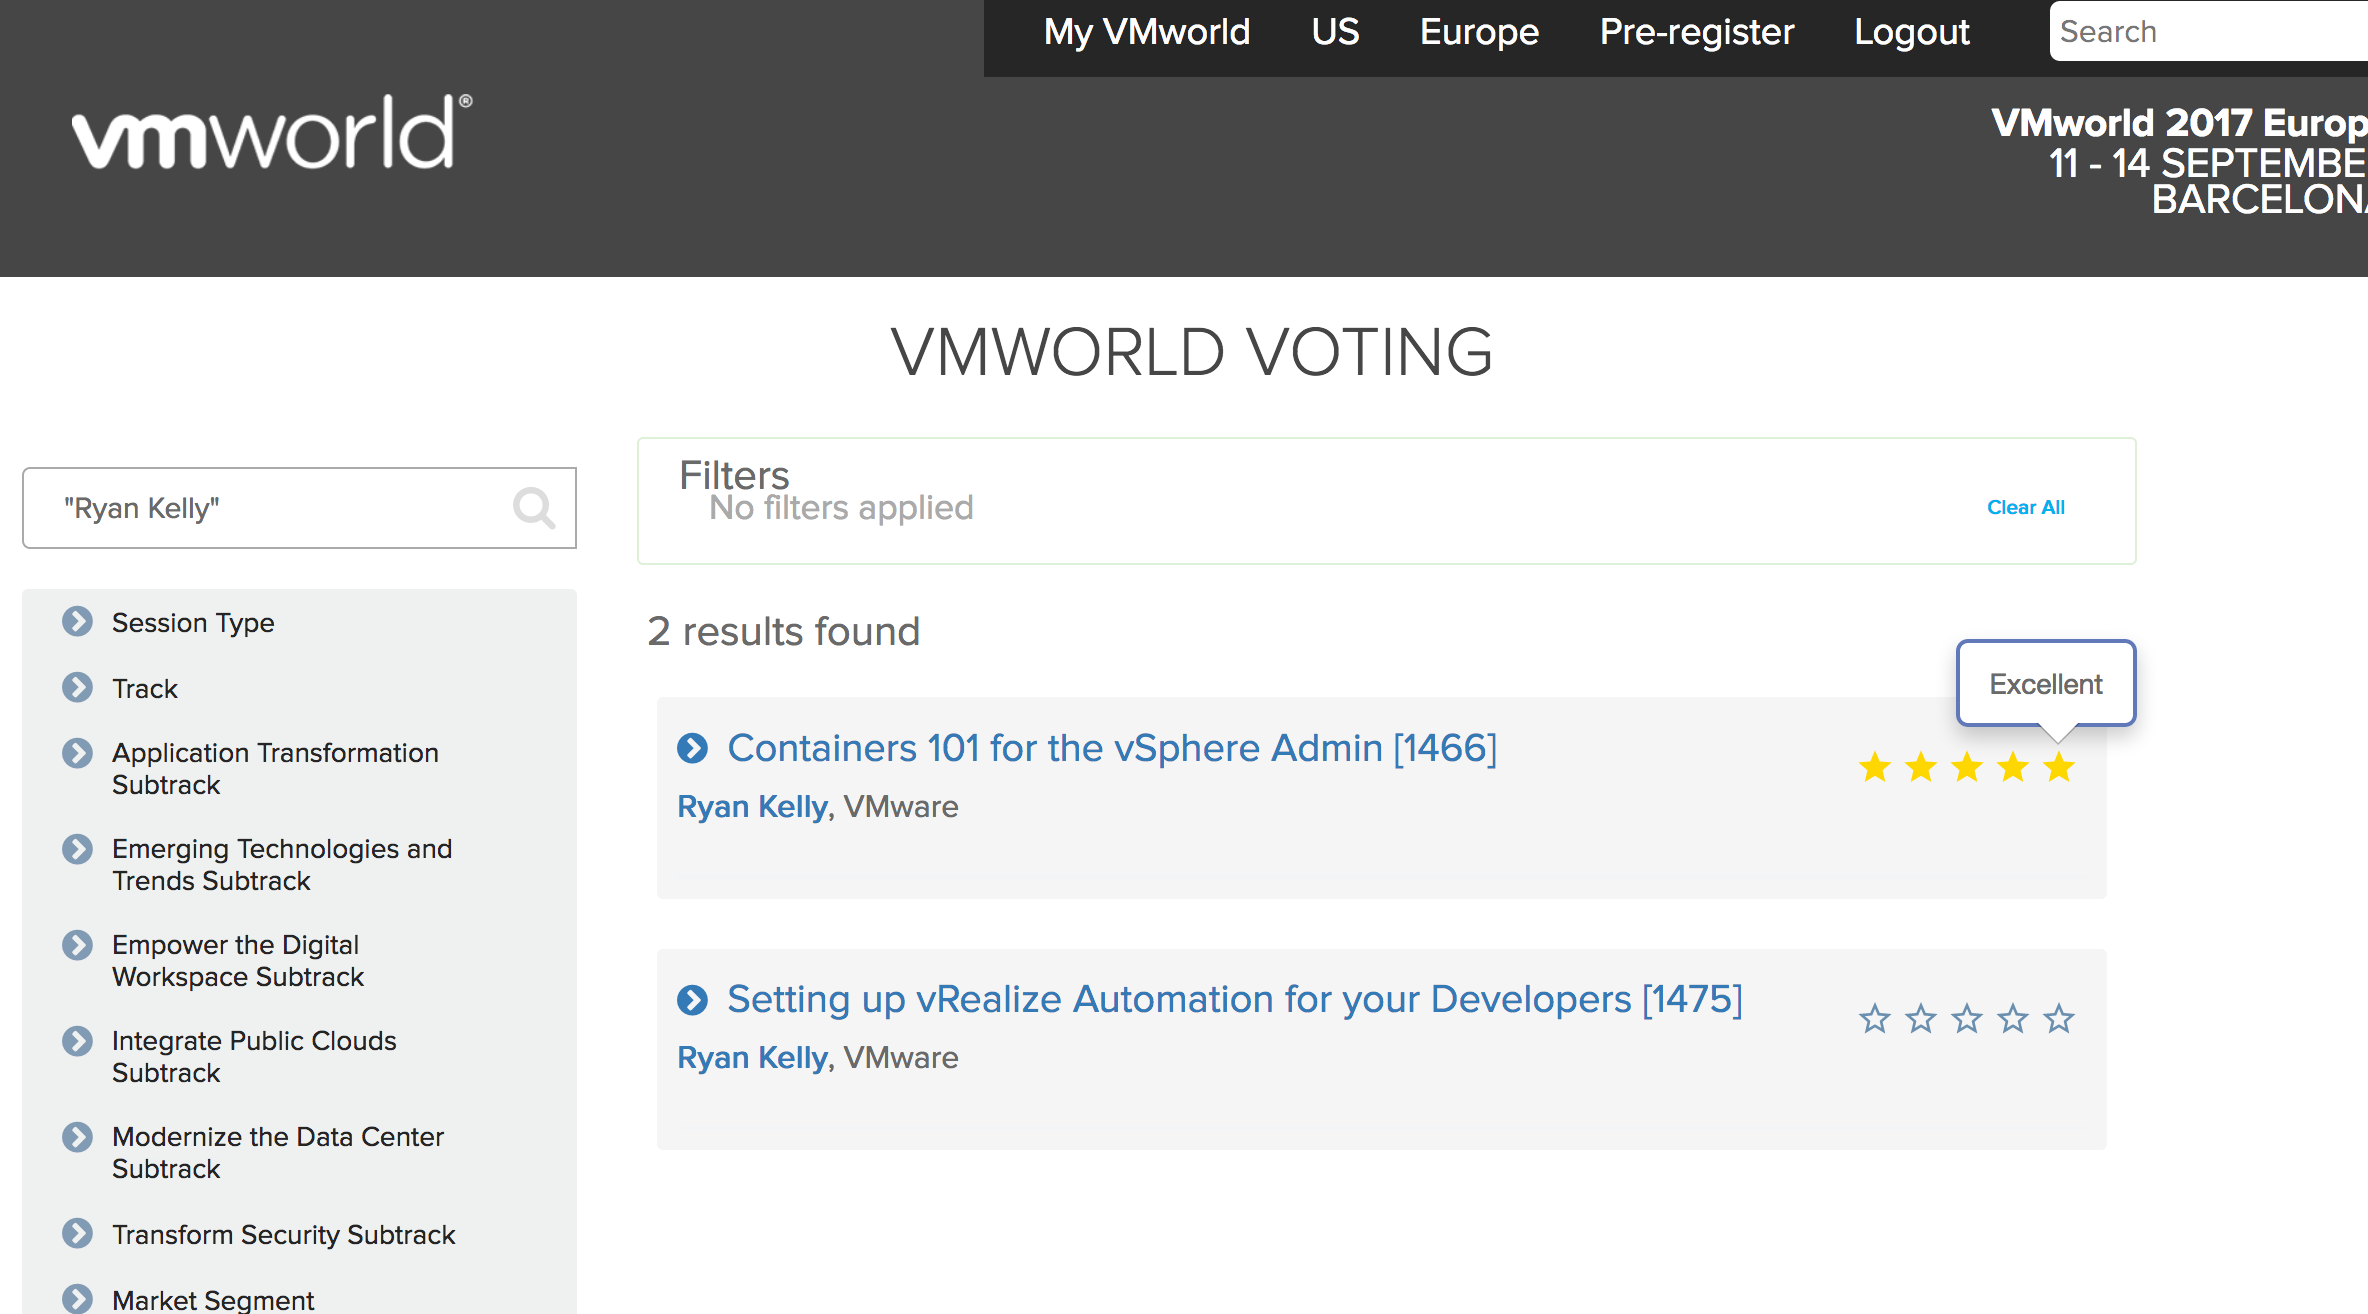Click Clear All filters link

click(x=2025, y=508)
